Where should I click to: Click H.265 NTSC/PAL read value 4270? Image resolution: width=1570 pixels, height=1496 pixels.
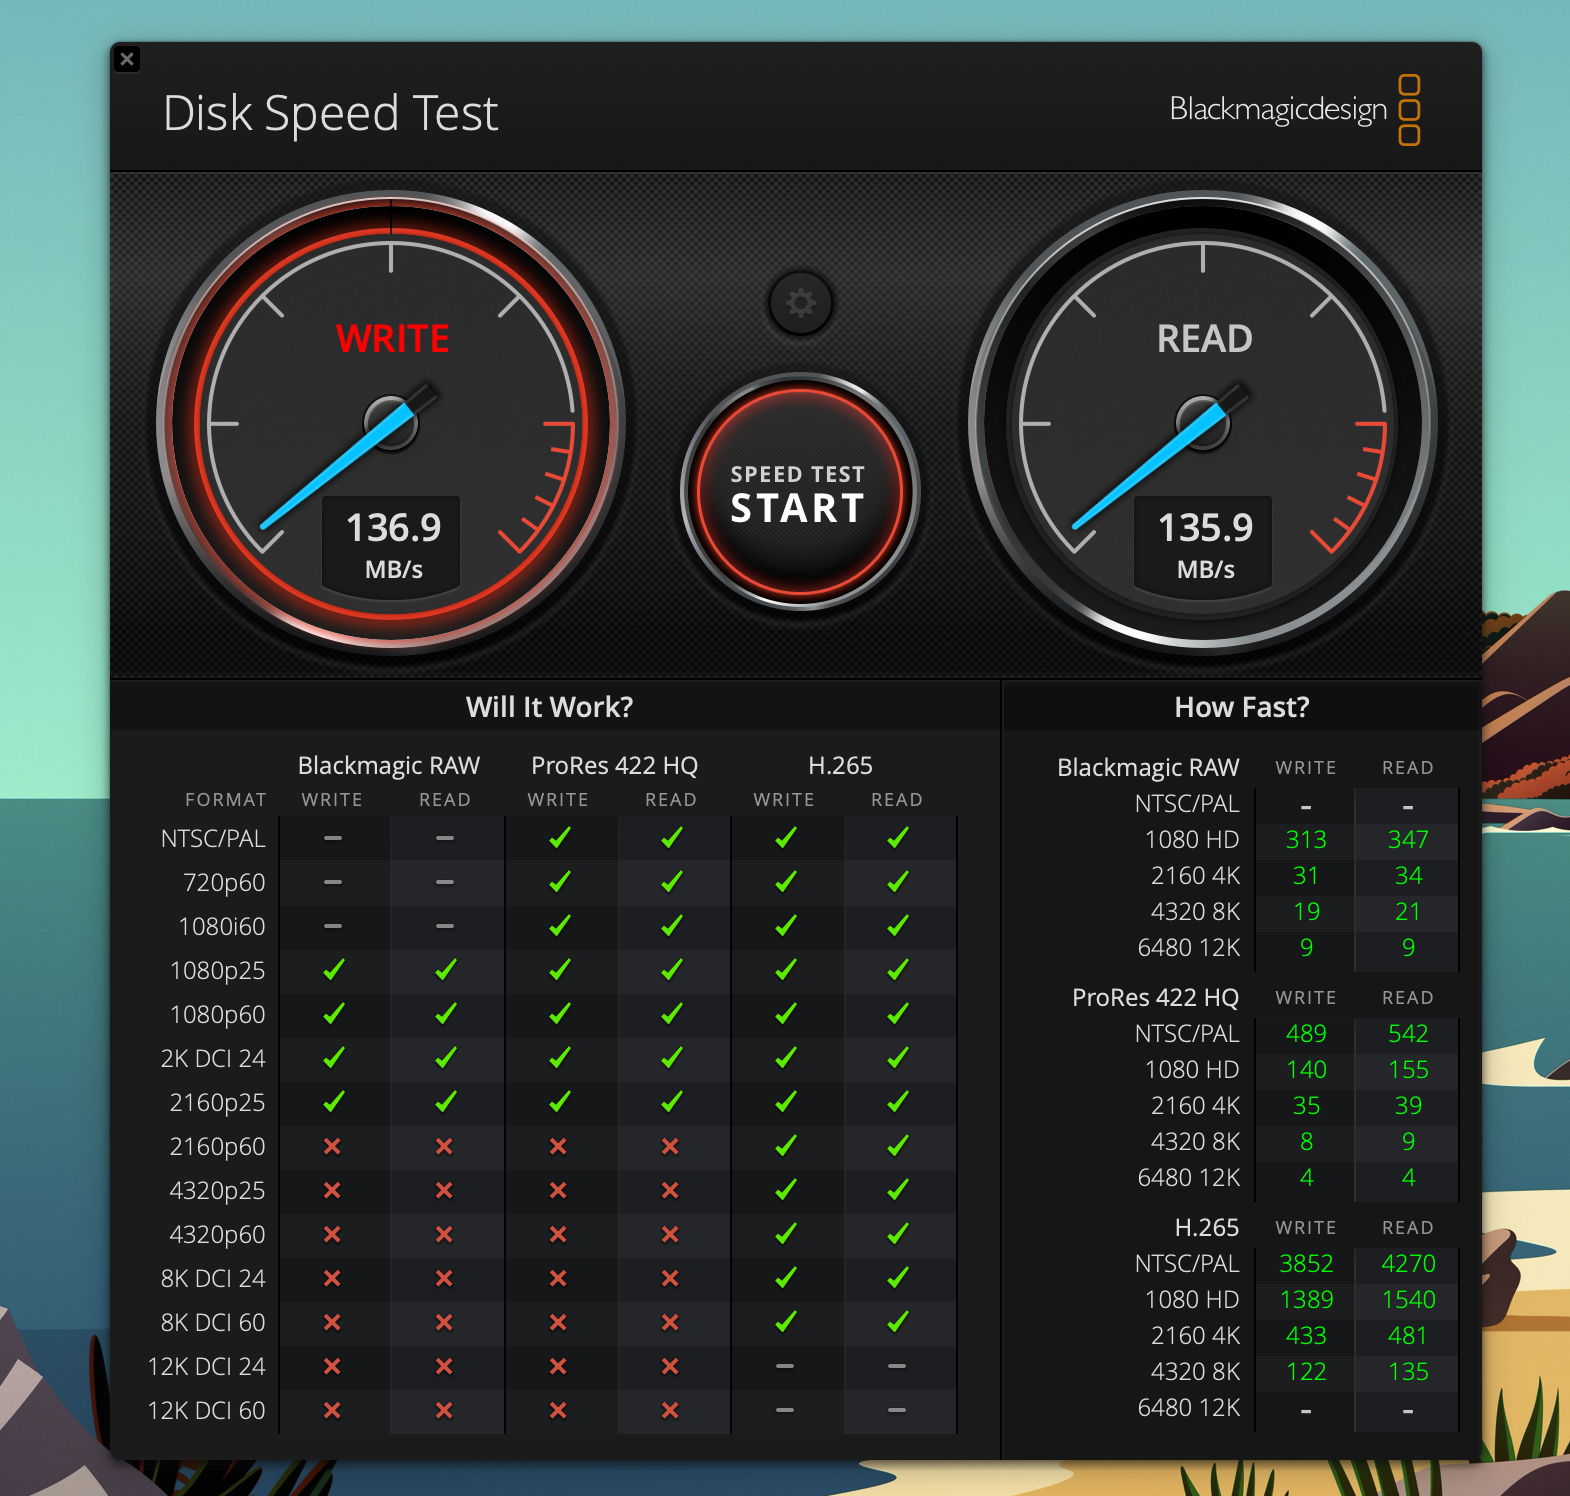tap(1408, 1264)
